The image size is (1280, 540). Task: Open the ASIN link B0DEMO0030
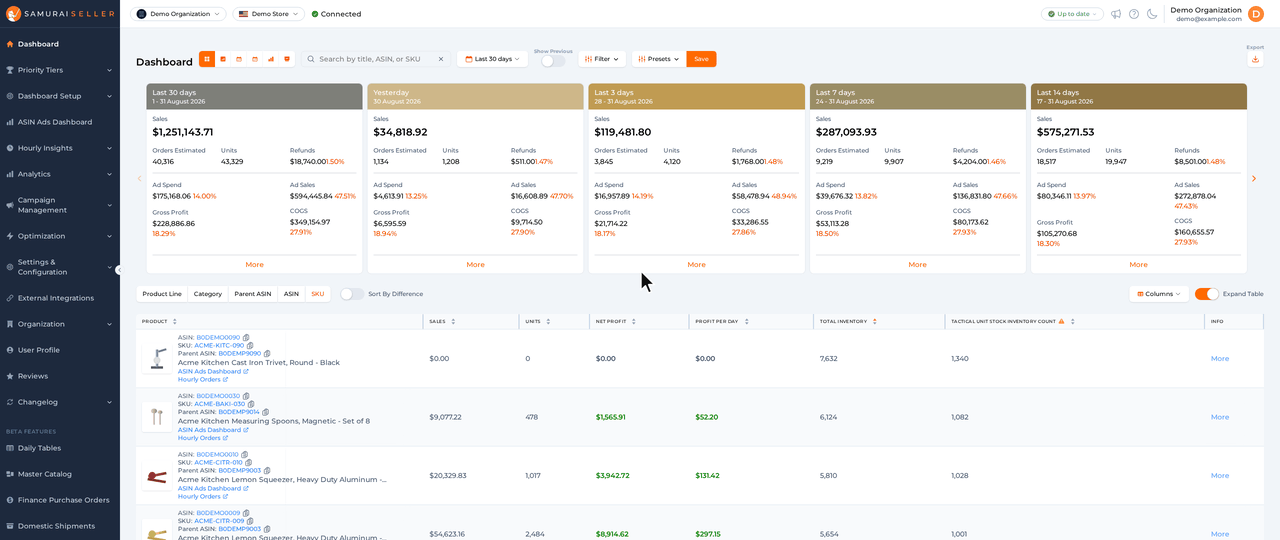(x=218, y=396)
